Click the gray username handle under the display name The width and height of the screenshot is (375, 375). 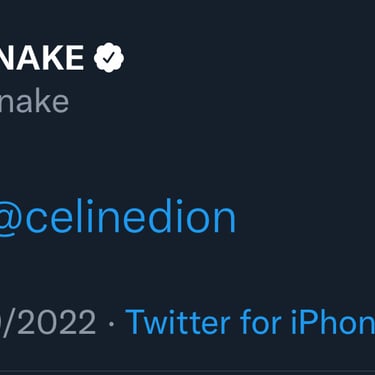click(x=34, y=102)
